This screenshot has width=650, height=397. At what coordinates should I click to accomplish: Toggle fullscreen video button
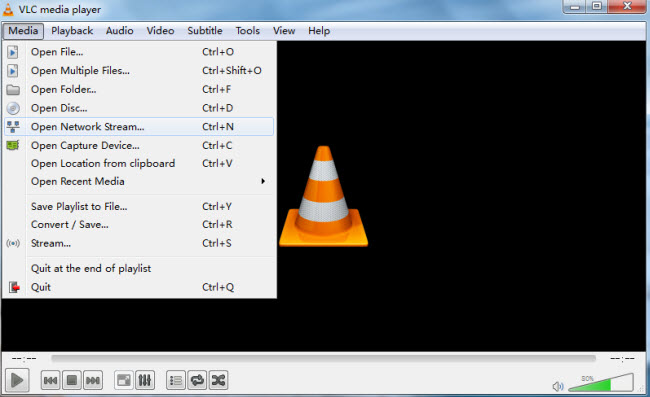click(x=124, y=380)
